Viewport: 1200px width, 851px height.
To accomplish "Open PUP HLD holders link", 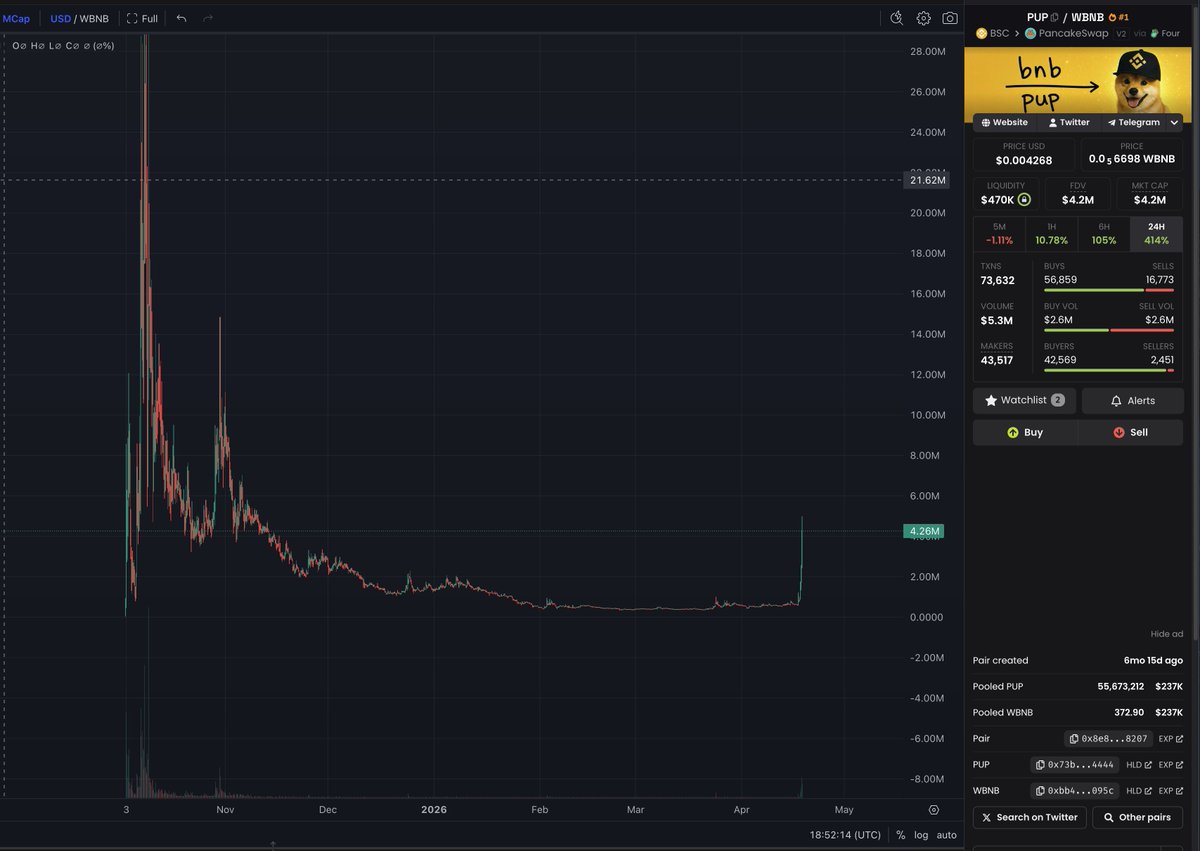I will tap(1139, 764).
